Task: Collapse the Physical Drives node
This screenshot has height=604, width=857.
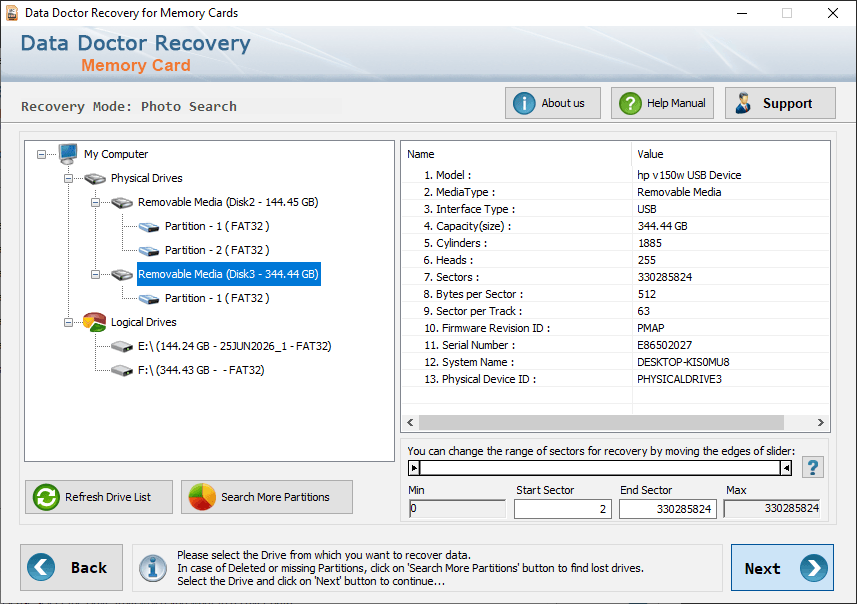Action: click(x=68, y=178)
